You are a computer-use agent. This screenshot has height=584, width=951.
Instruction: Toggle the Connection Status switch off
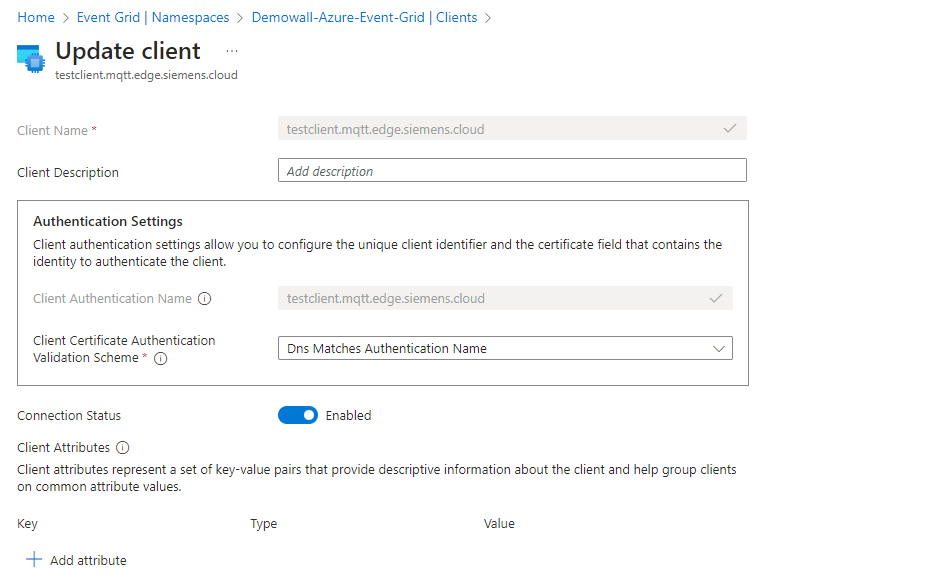pos(298,415)
